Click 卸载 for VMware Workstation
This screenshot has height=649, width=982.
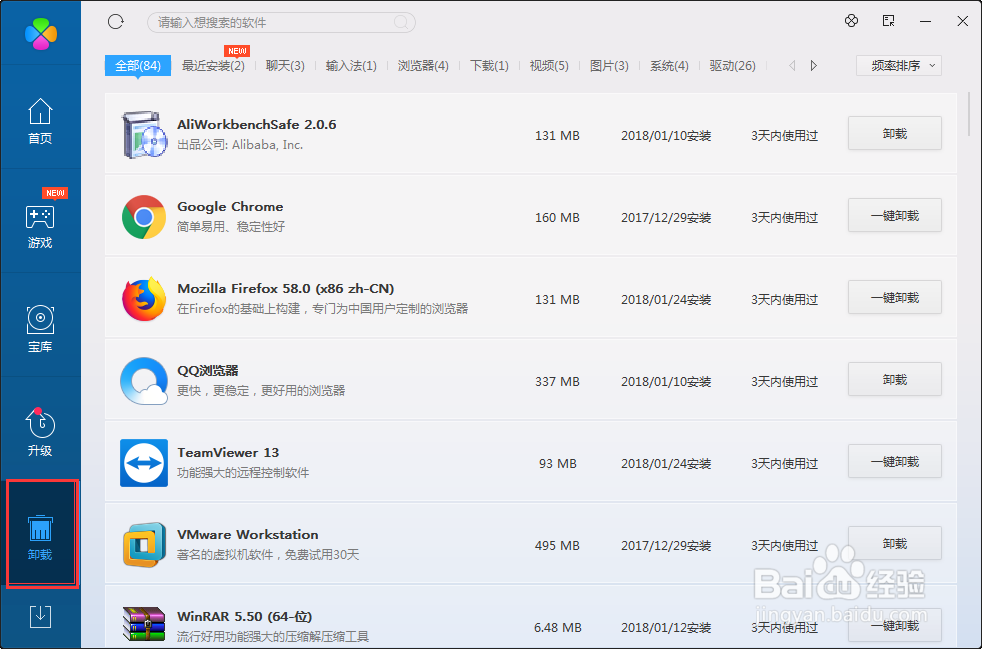pos(895,544)
